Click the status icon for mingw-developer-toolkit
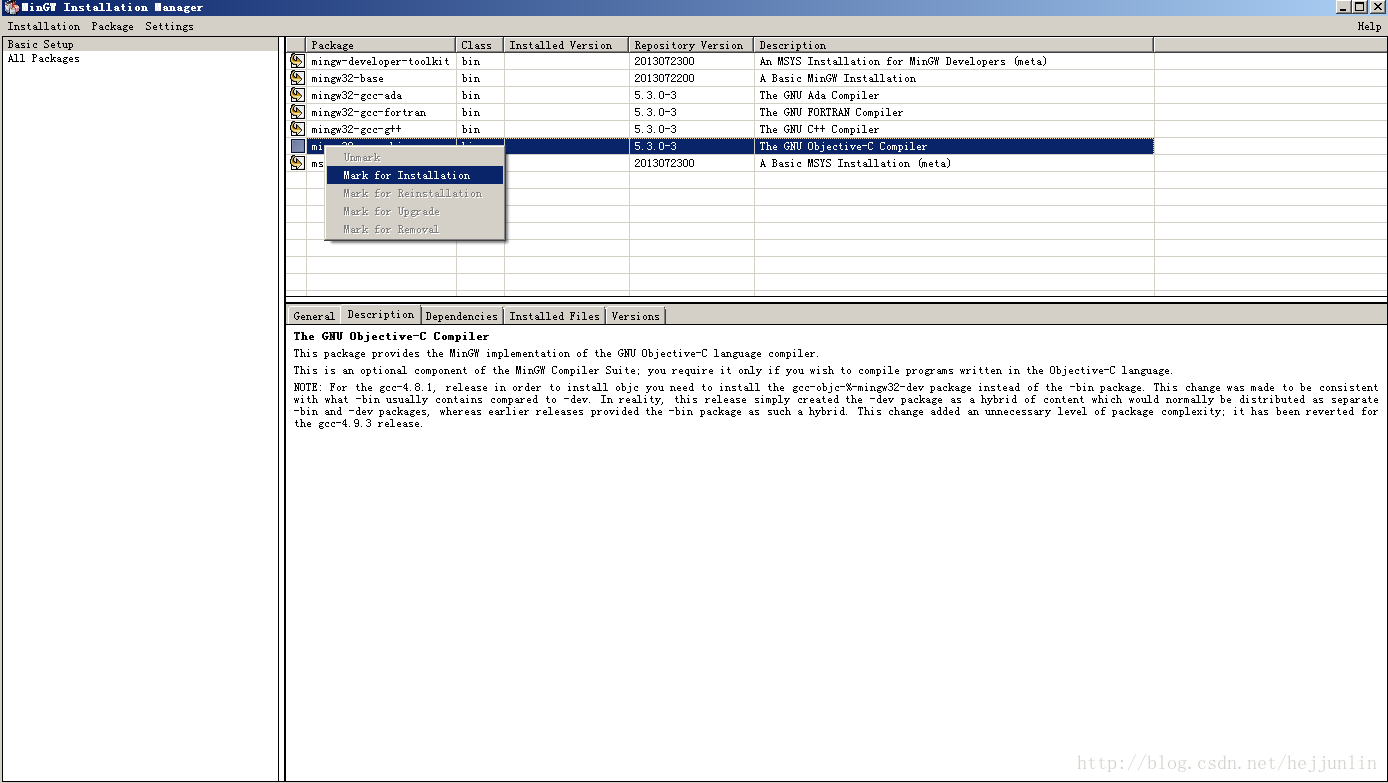This screenshot has width=1388, height=783. [297, 61]
